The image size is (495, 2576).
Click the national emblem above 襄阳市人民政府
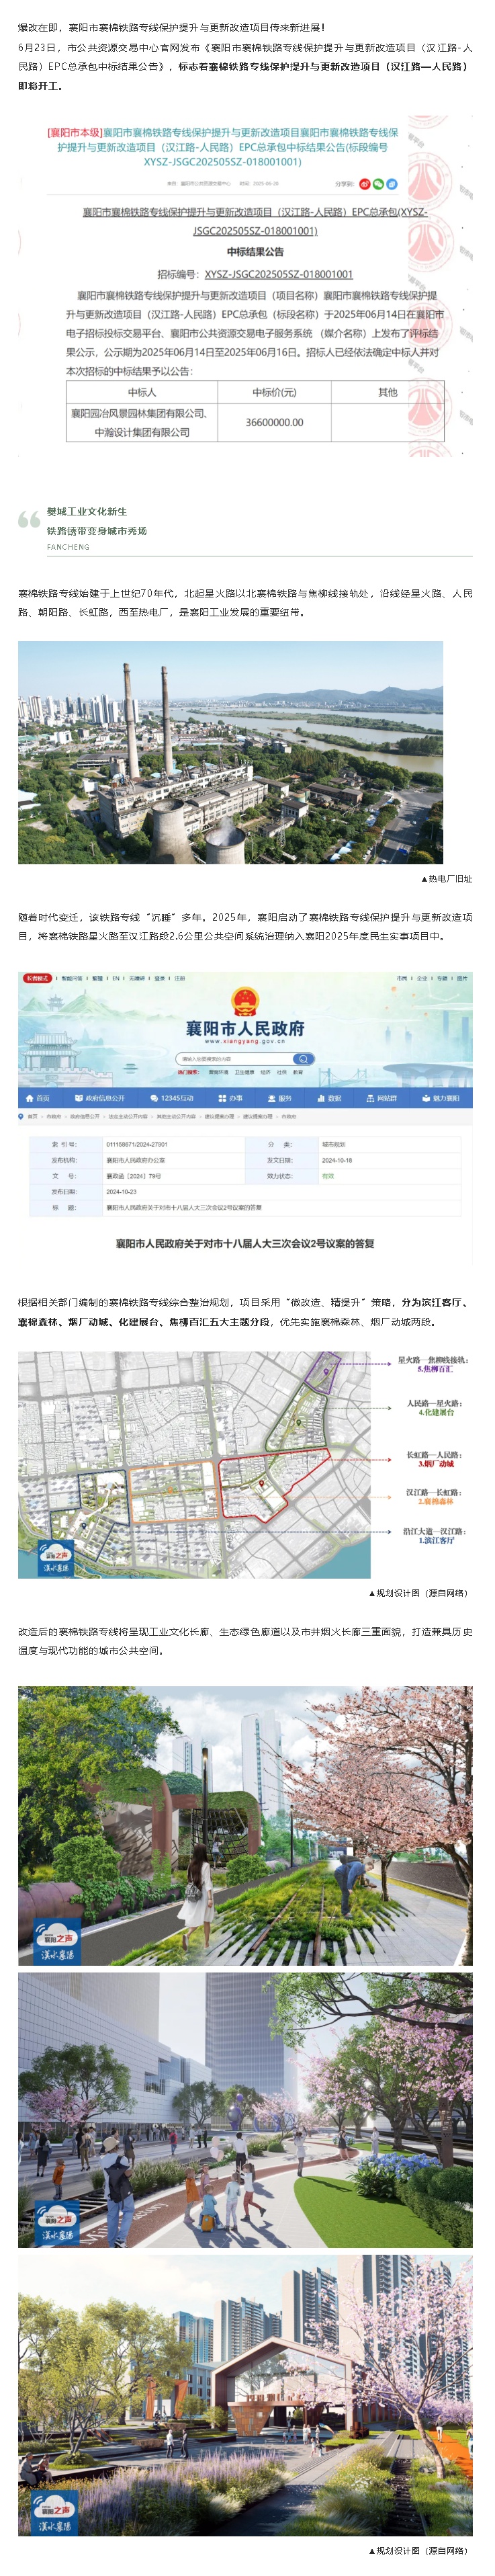coord(245,1001)
